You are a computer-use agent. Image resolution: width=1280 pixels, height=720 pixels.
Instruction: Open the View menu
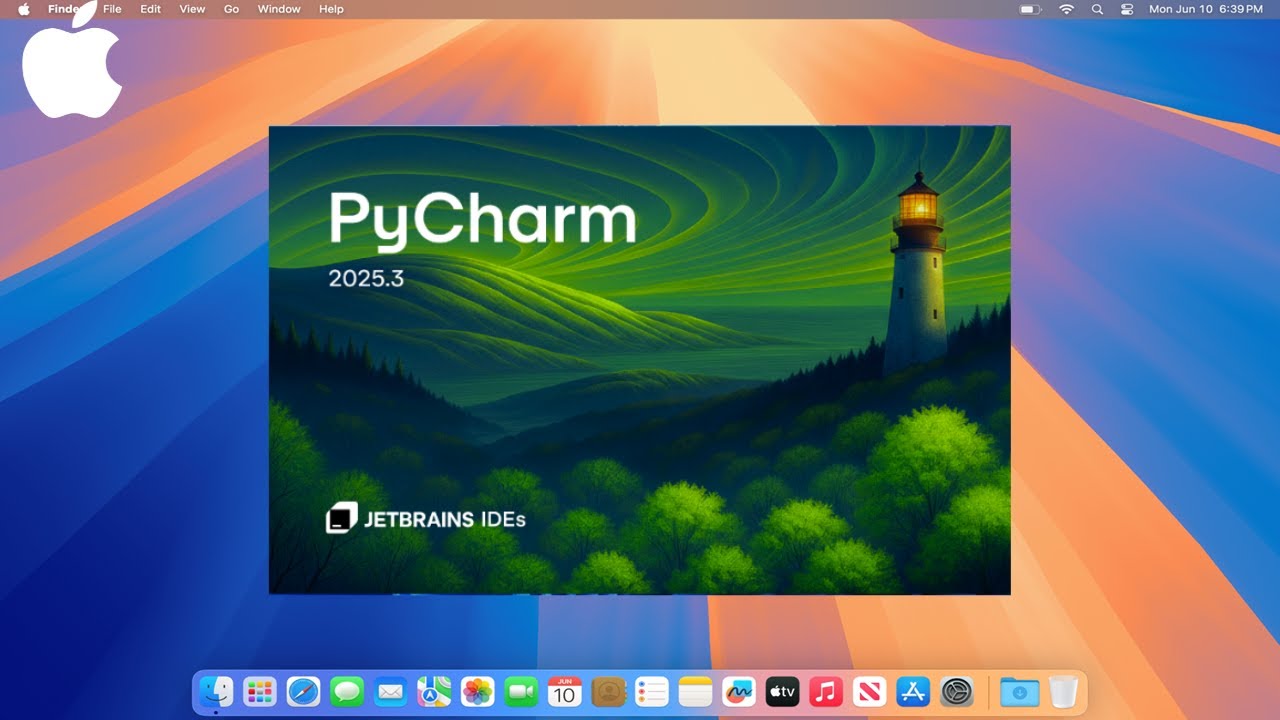pos(192,9)
